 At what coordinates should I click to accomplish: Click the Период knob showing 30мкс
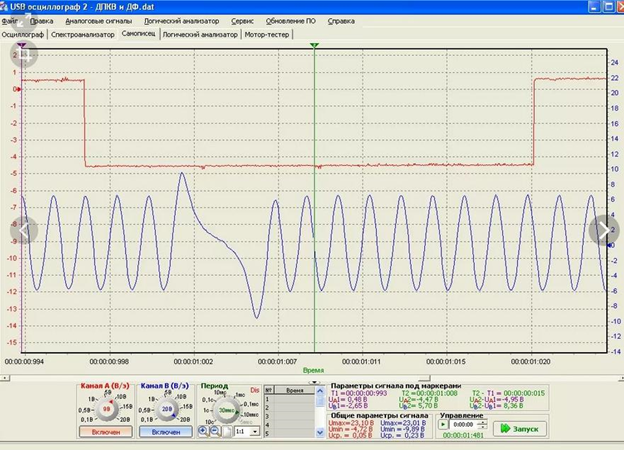(x=227, y=410)
